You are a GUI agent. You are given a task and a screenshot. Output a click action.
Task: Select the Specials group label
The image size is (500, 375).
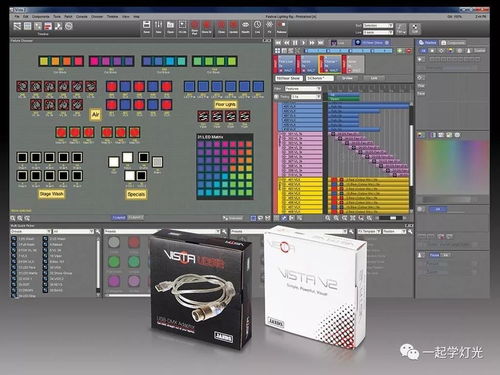click(x=136, y=194)
